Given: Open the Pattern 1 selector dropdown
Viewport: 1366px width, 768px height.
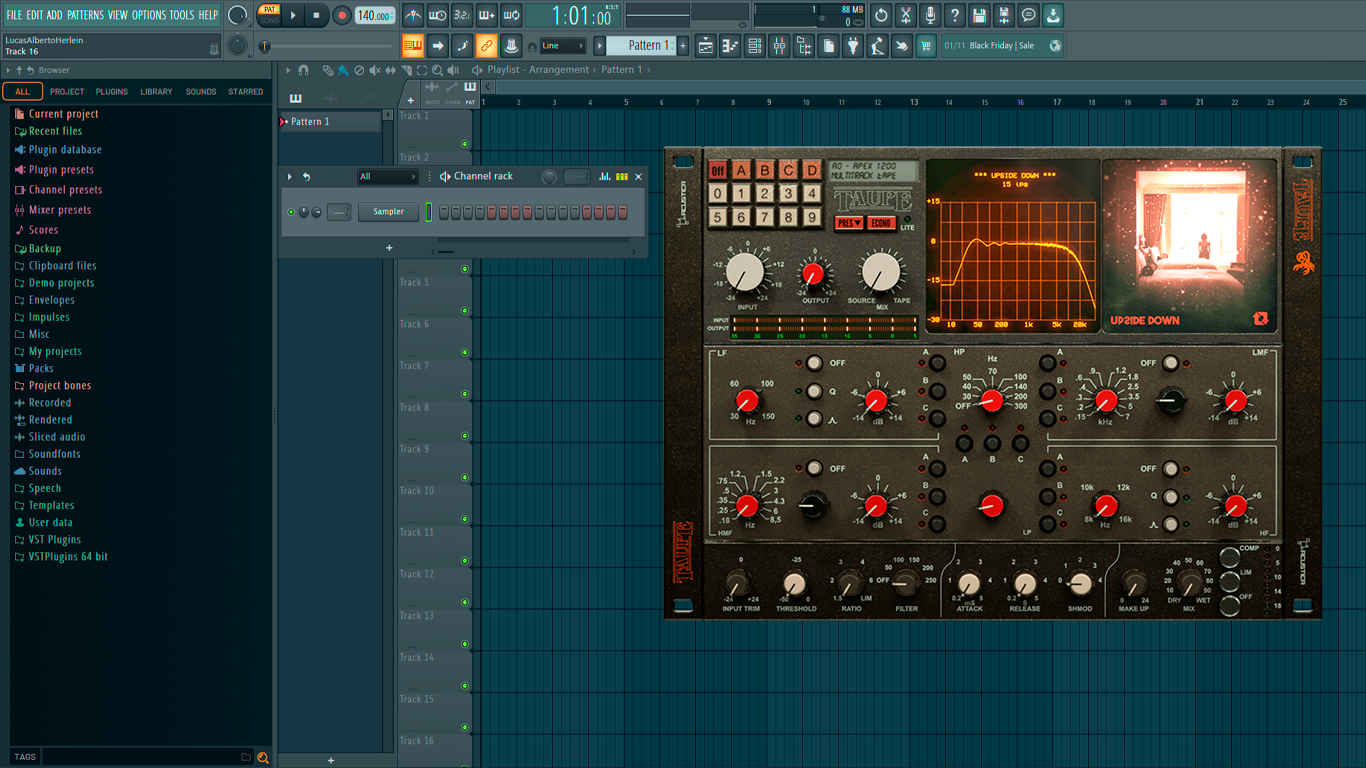Looking at the screenshot, I should 642,45.
